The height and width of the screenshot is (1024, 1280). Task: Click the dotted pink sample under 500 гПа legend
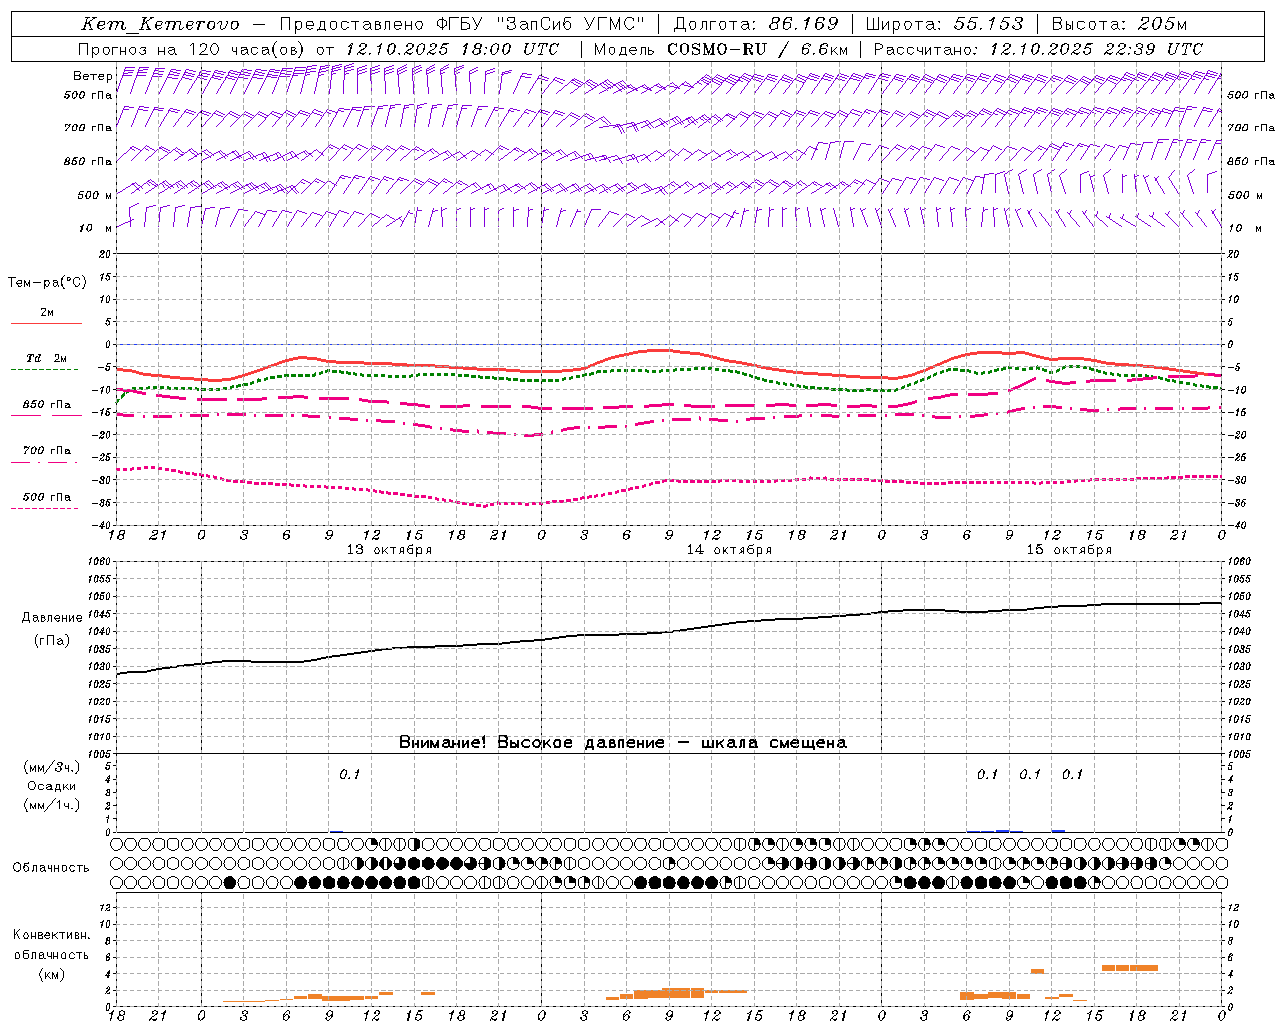(x=46, y=509)
